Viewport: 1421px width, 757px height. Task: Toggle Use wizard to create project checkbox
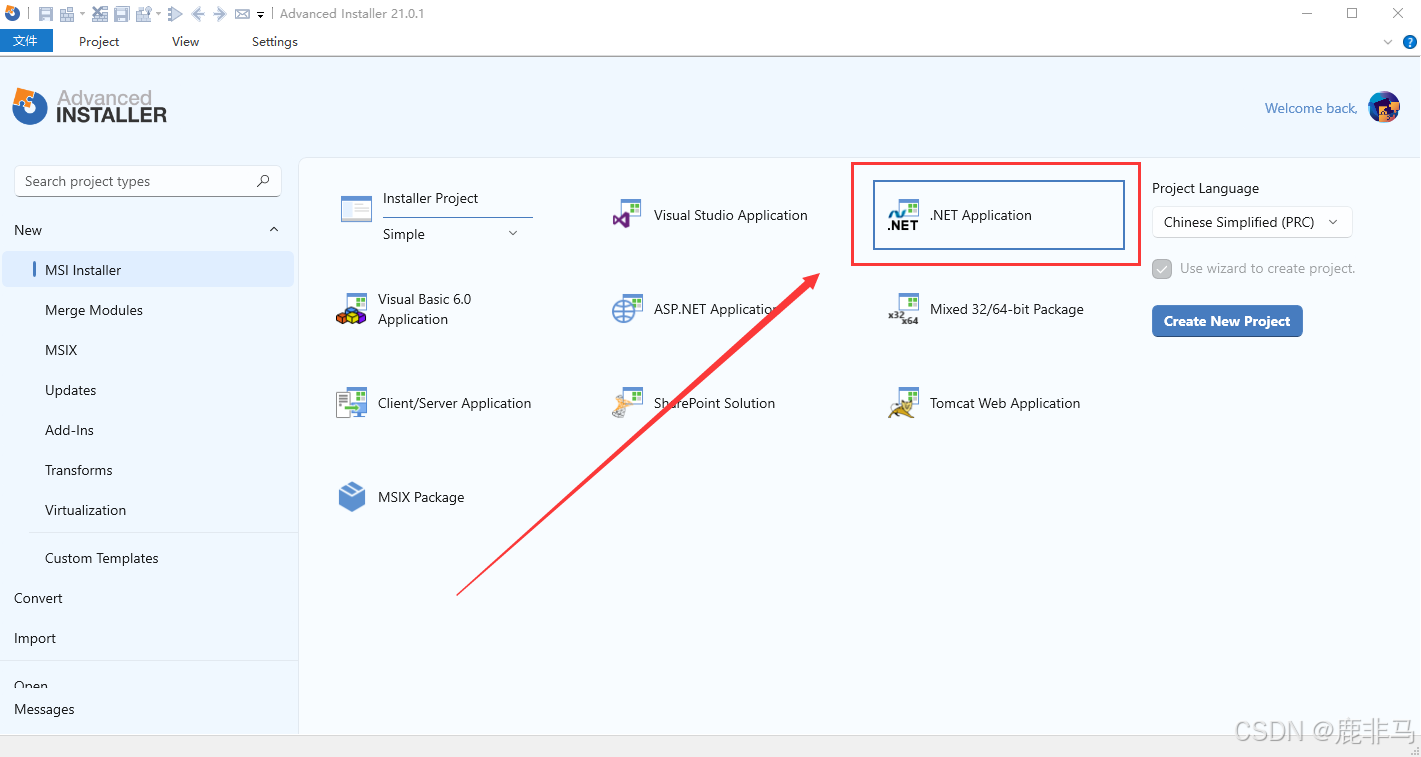(1162, 269)
